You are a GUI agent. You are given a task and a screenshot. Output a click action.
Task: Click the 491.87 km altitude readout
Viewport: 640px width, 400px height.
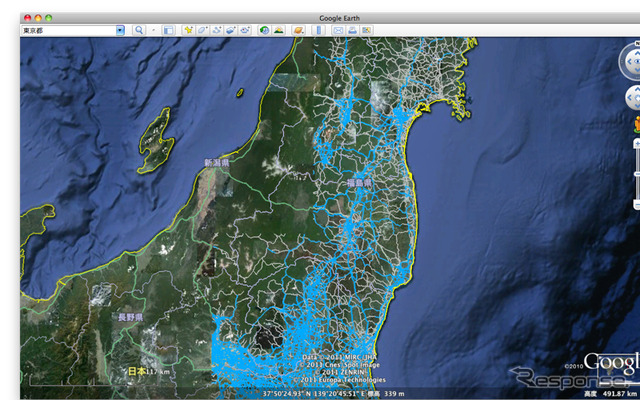click(x=618, y=393)
